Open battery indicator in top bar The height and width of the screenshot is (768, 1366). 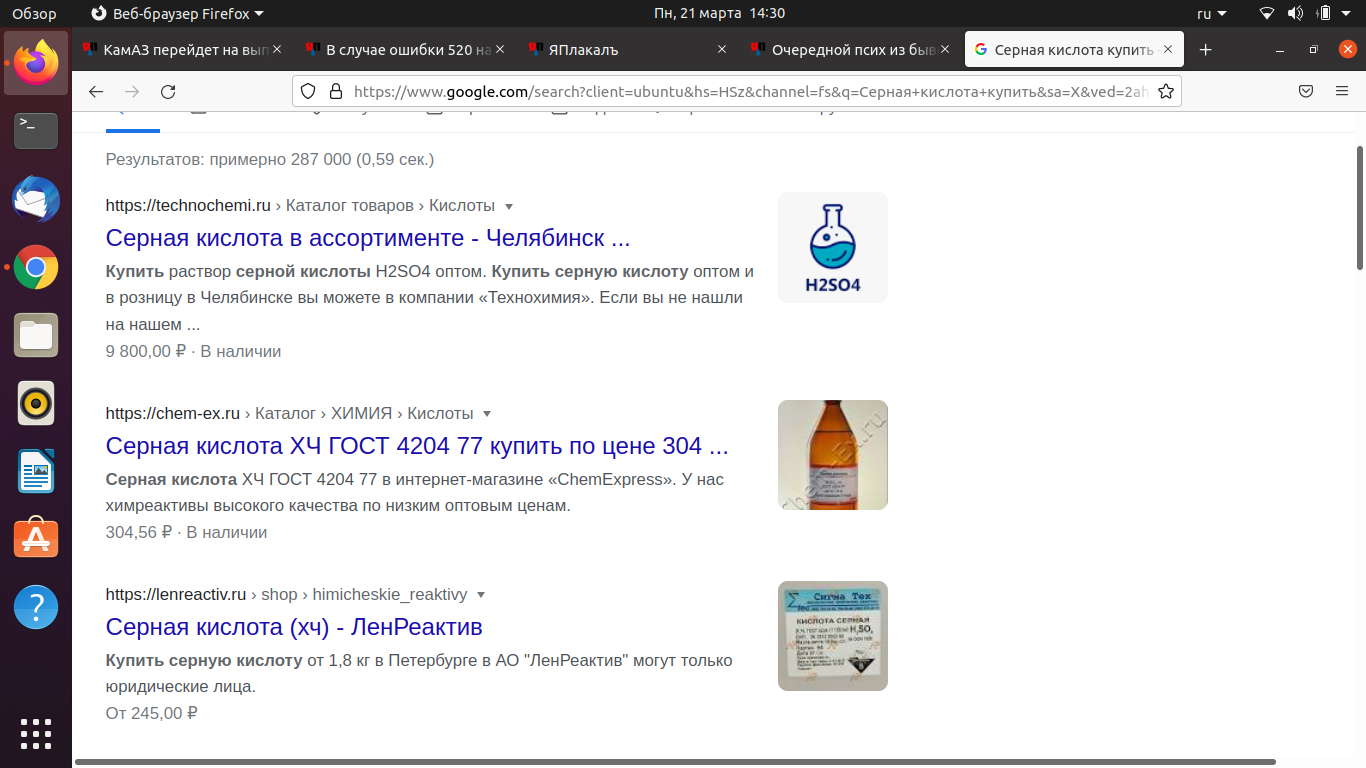[1324, 13]
